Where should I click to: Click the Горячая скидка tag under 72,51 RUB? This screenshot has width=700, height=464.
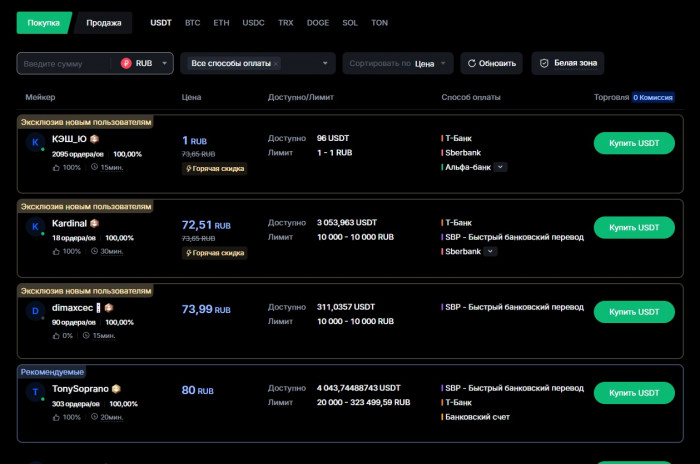(x=215, y=253)
